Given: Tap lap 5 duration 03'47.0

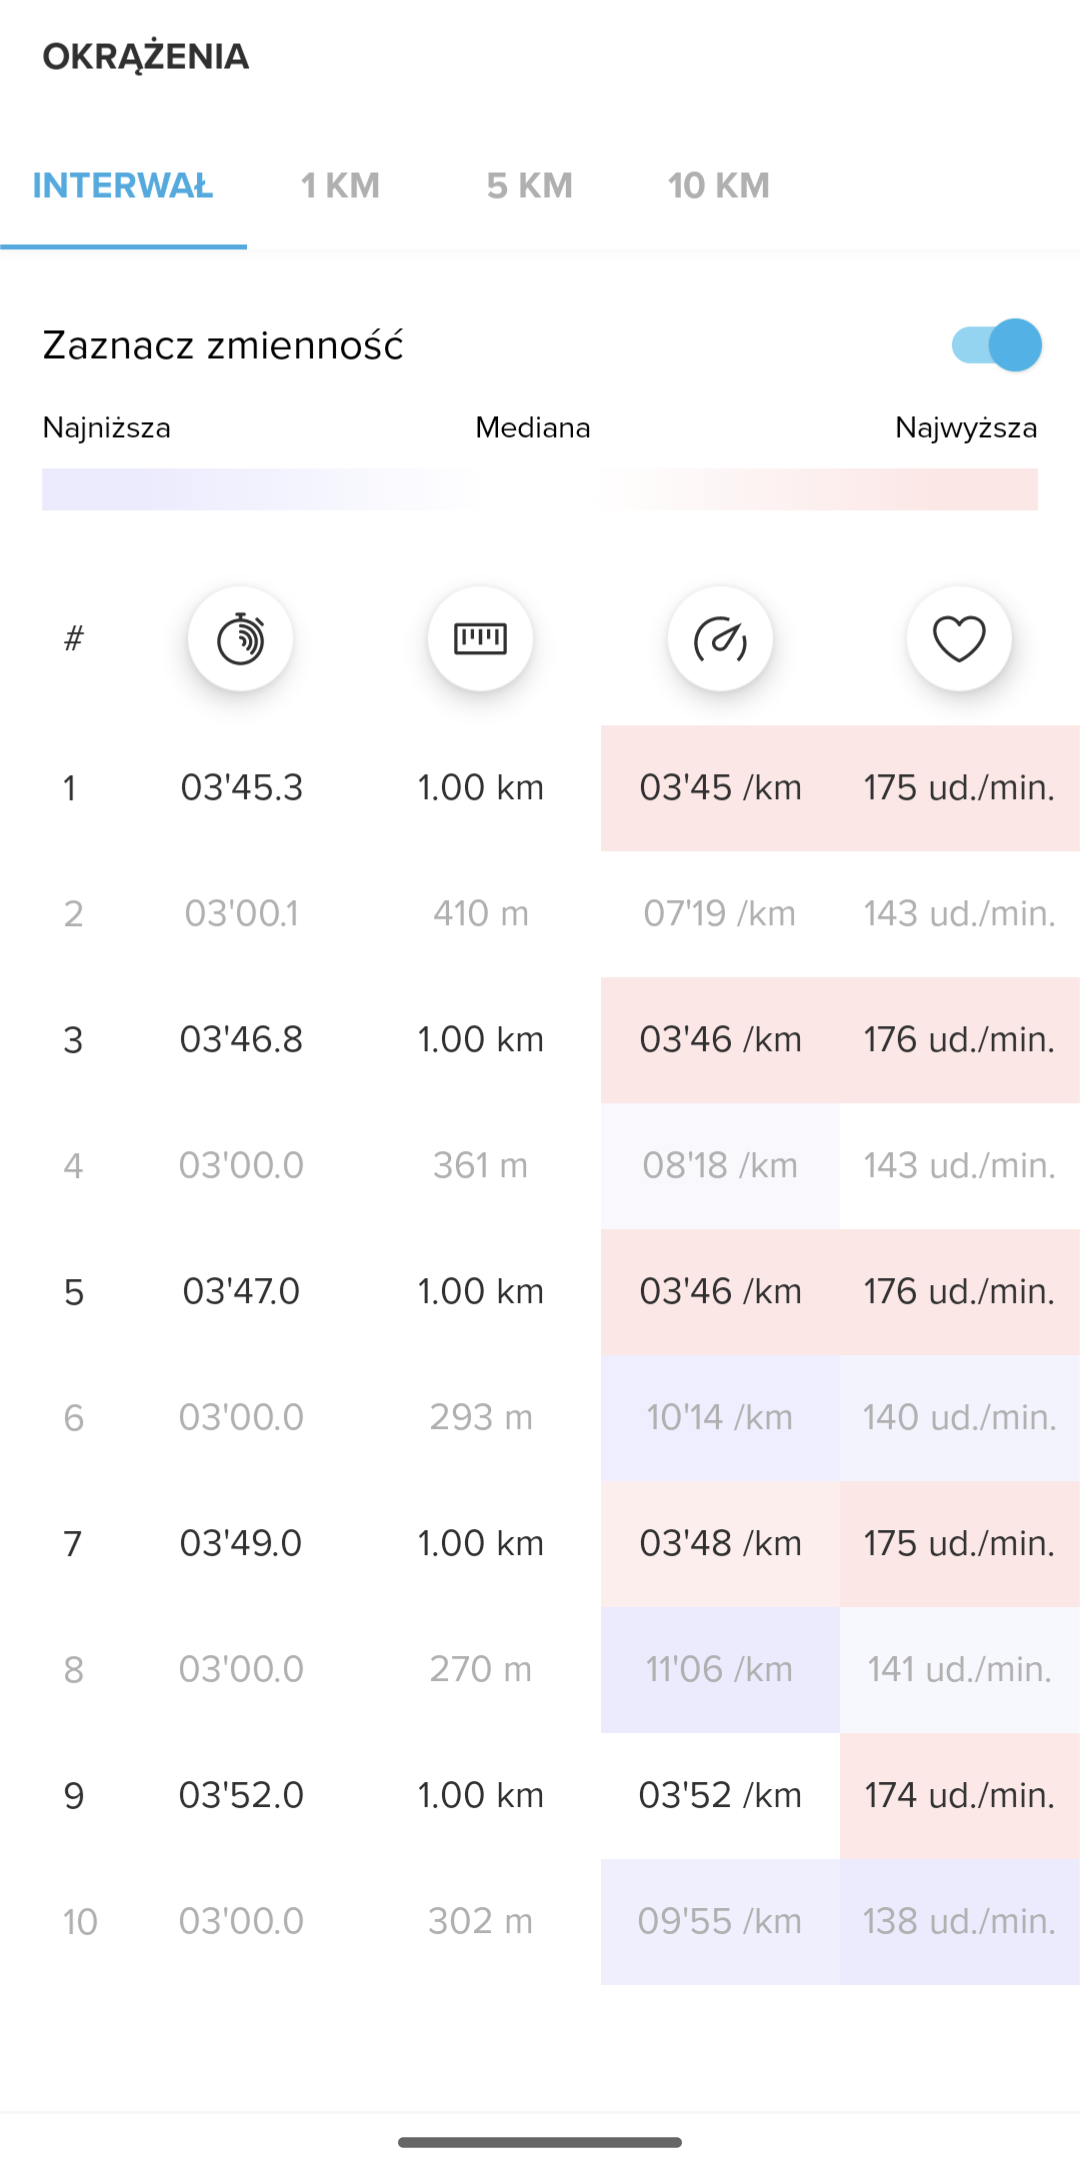Looking at the screenshot, I should click(241, 1292).
